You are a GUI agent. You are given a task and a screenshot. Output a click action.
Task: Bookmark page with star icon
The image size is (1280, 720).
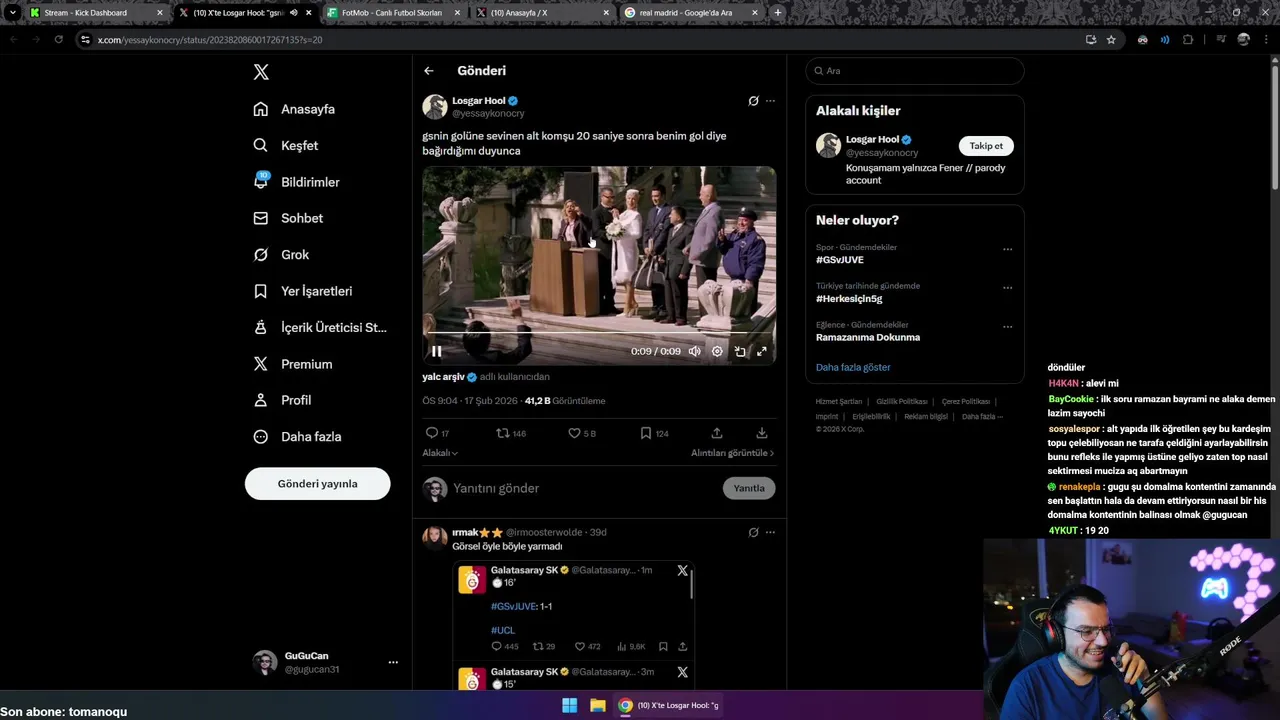click(x=1111, y=40)
